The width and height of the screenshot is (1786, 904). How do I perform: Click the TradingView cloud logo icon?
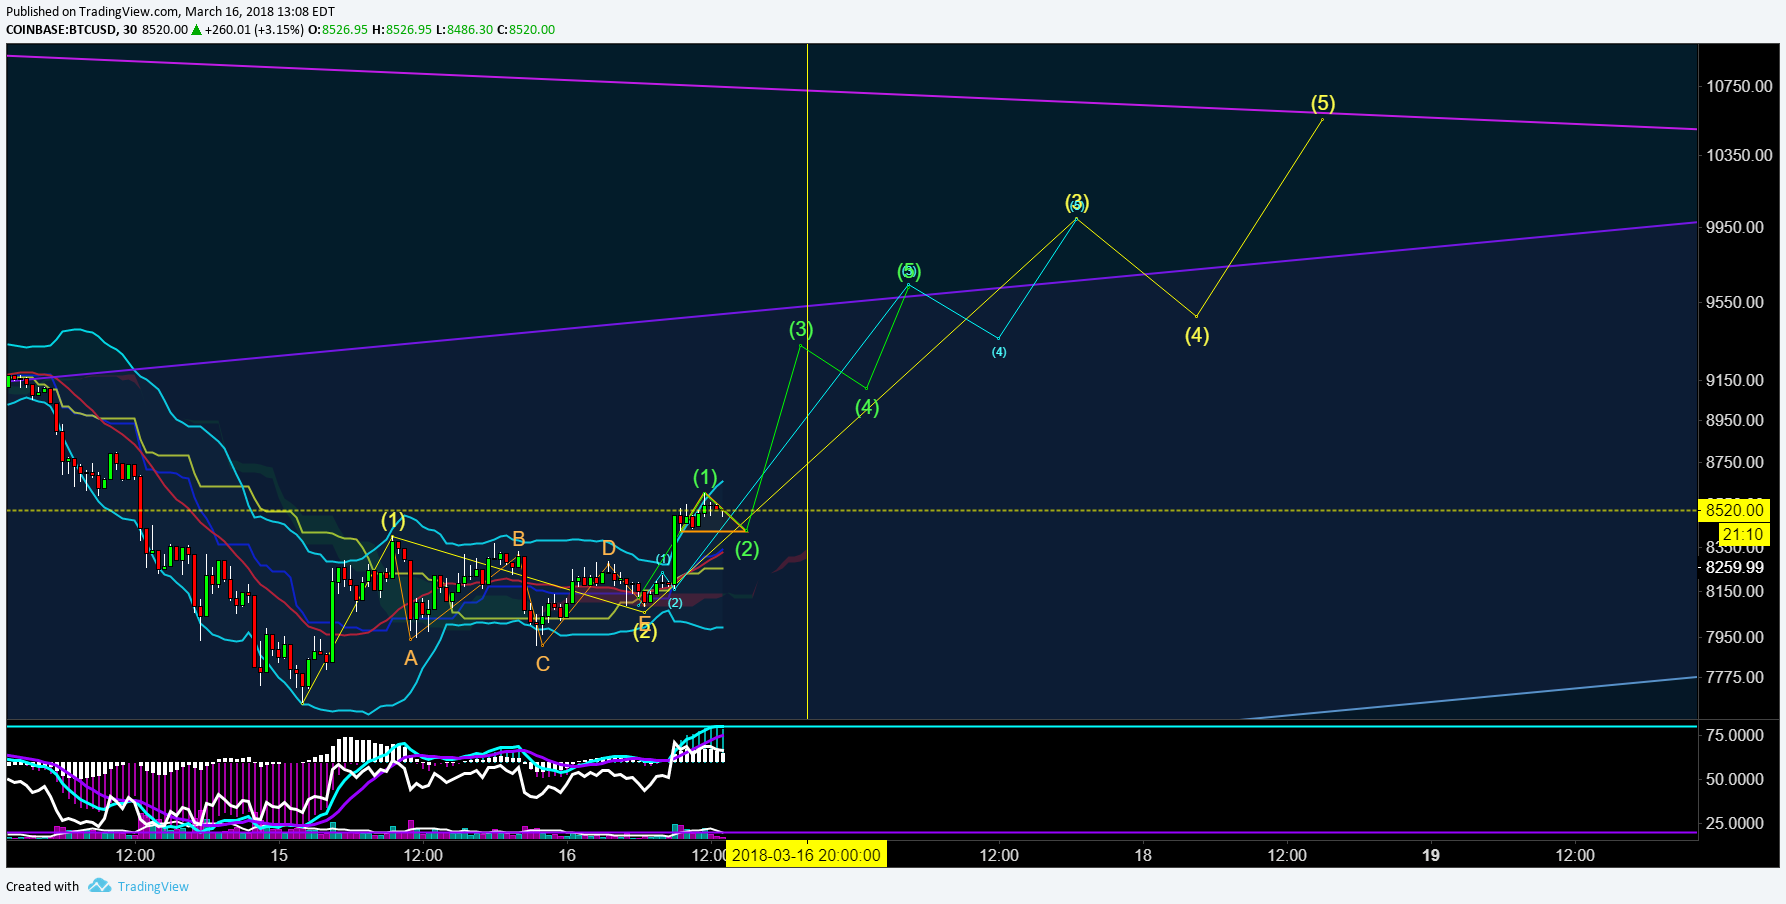click(x=99, y=886)
